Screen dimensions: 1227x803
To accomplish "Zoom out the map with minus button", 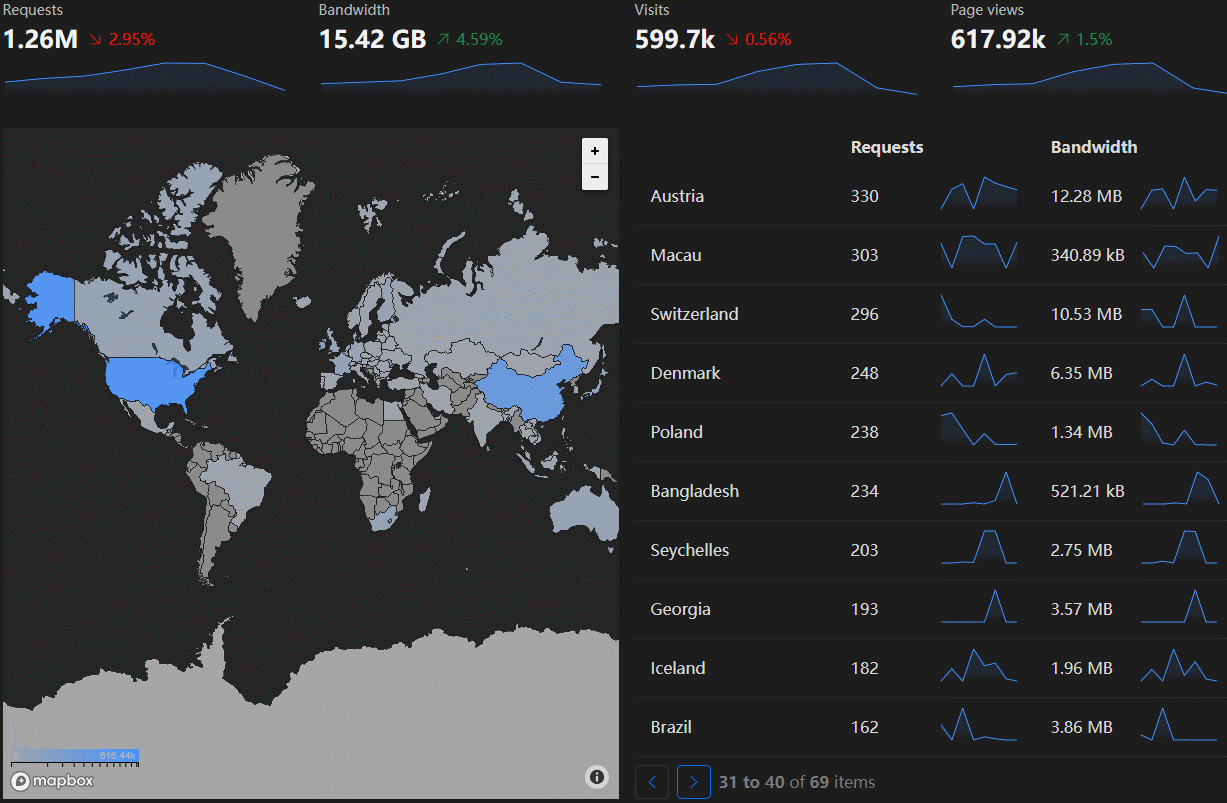I will [595, 177].
